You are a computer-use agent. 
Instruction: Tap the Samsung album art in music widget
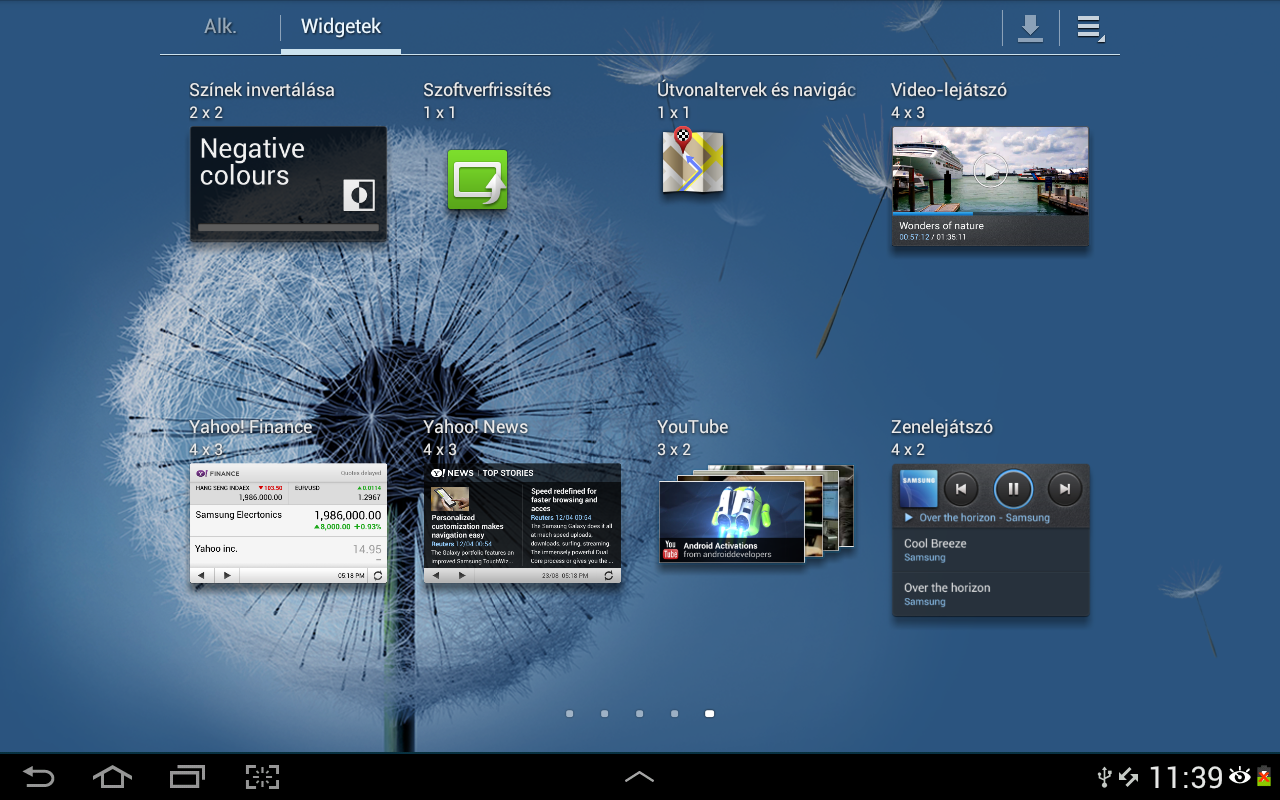click(919, 488)
